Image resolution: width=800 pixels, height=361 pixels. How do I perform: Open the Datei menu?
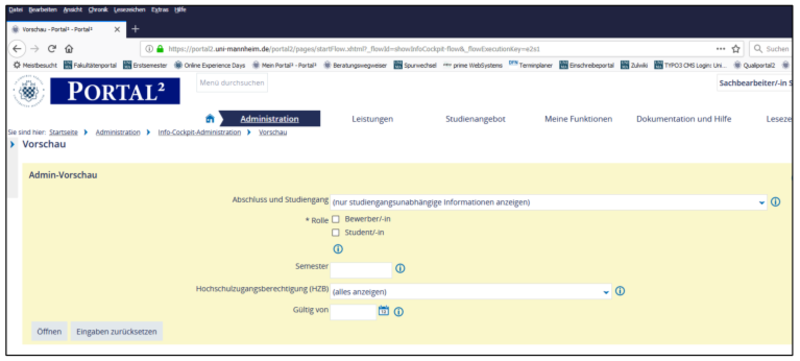pos(16,10)
